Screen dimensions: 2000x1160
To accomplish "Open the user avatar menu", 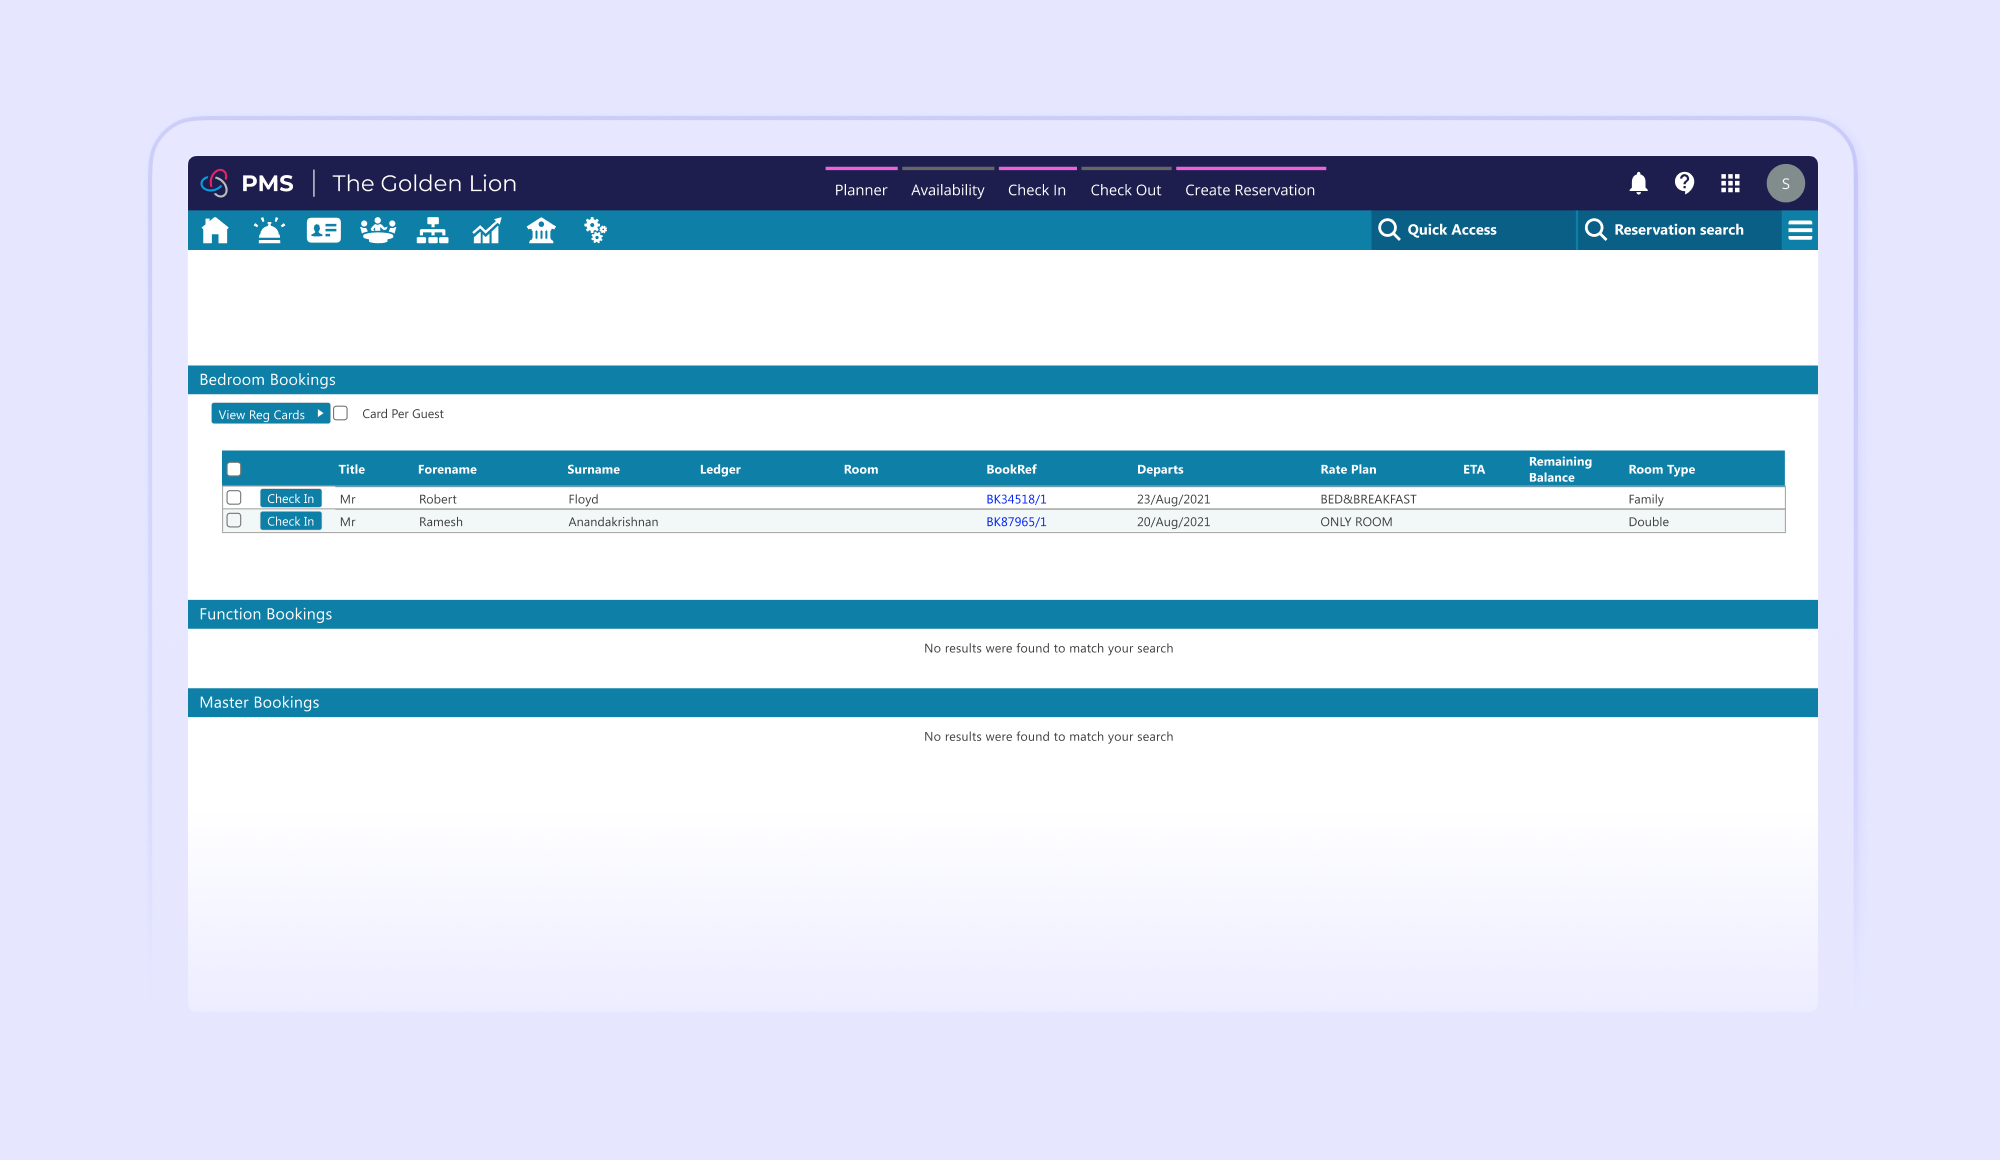I will 1785,183.
